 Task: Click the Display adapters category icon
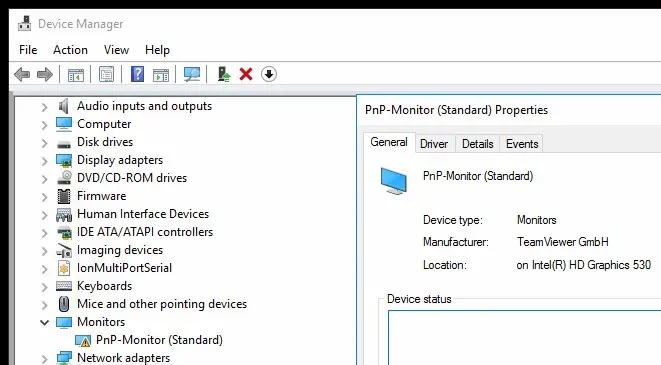(x=64, y=160)
